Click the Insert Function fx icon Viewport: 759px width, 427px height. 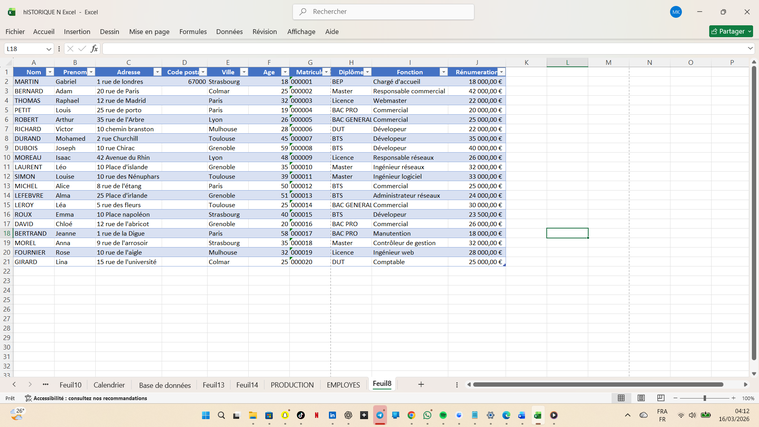[94, 48]
